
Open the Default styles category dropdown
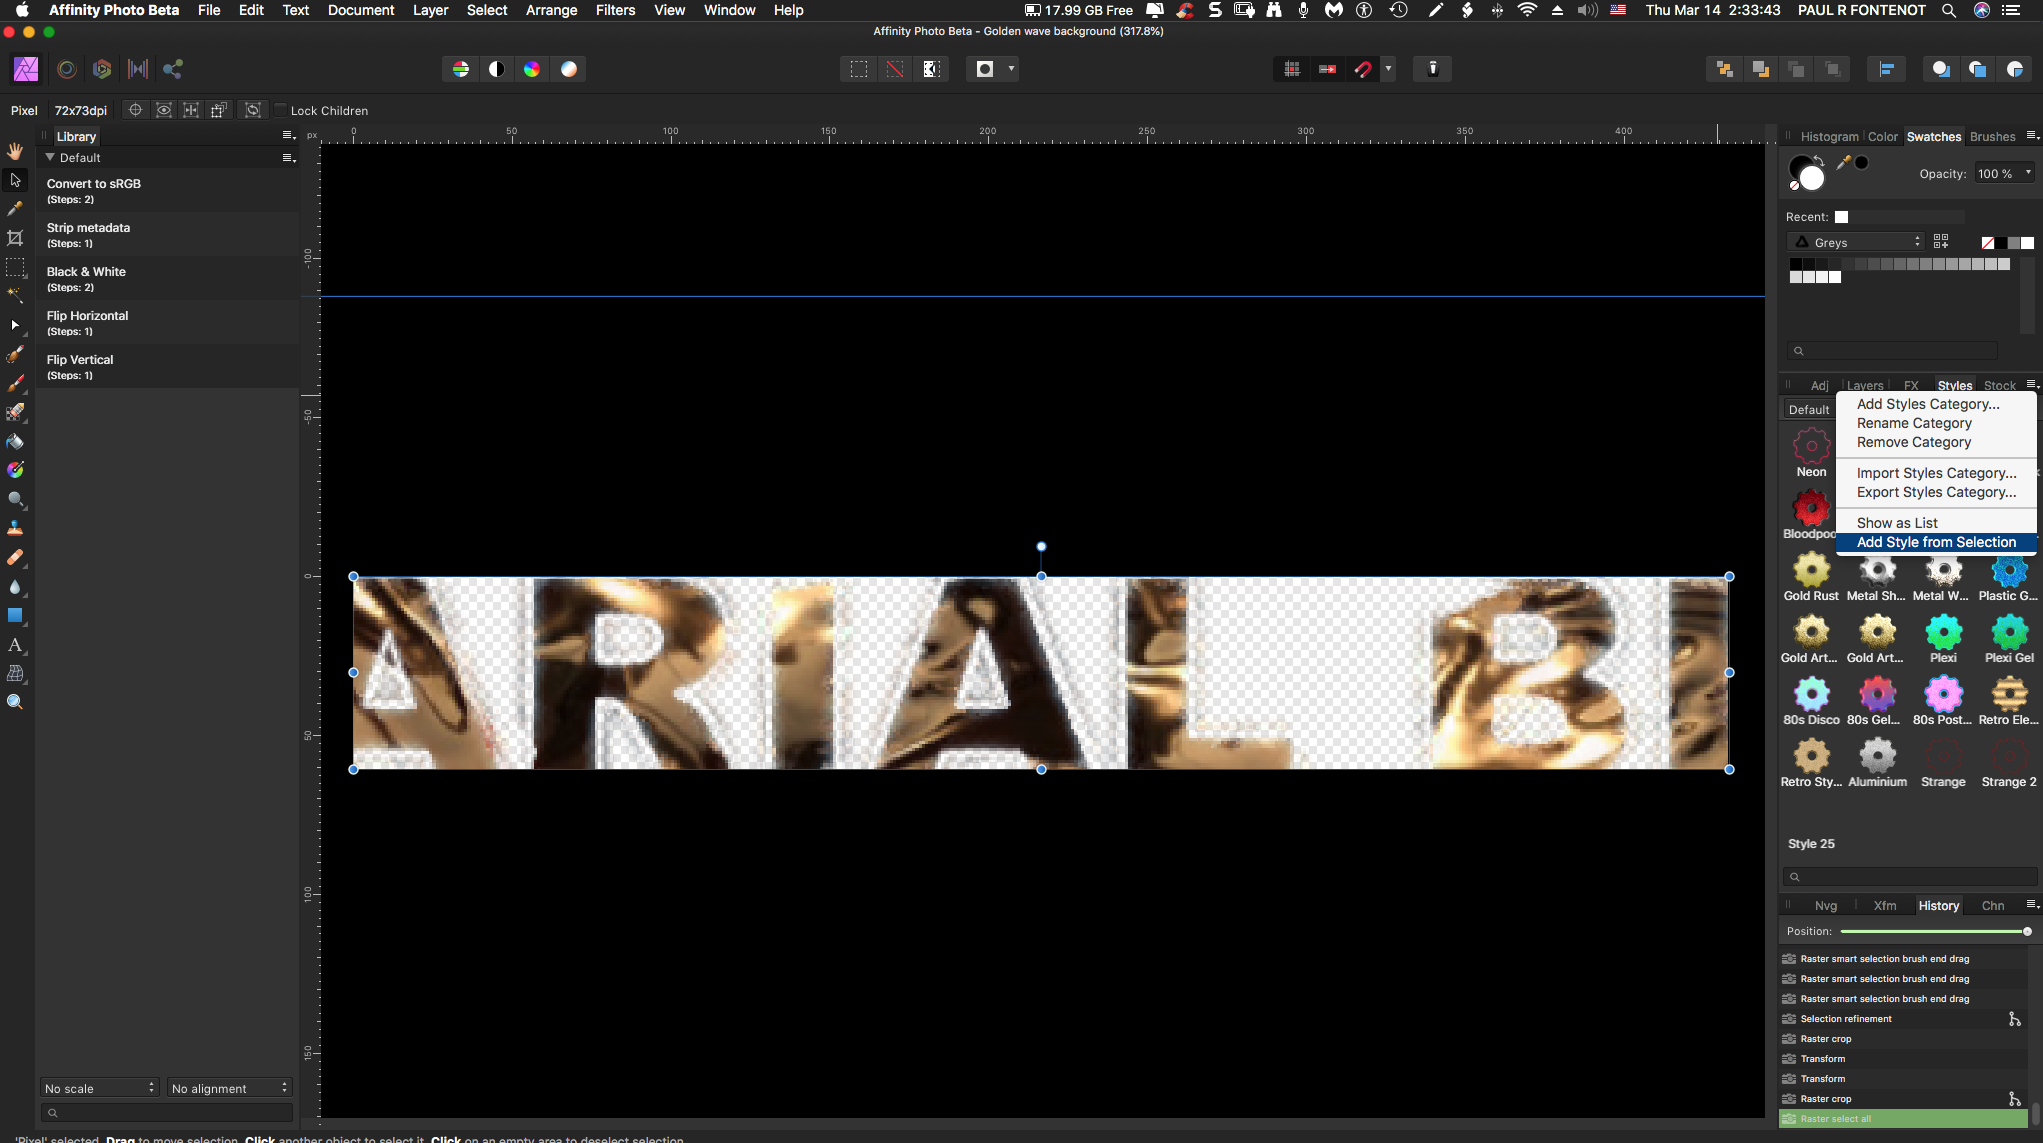coord(1809,410)
